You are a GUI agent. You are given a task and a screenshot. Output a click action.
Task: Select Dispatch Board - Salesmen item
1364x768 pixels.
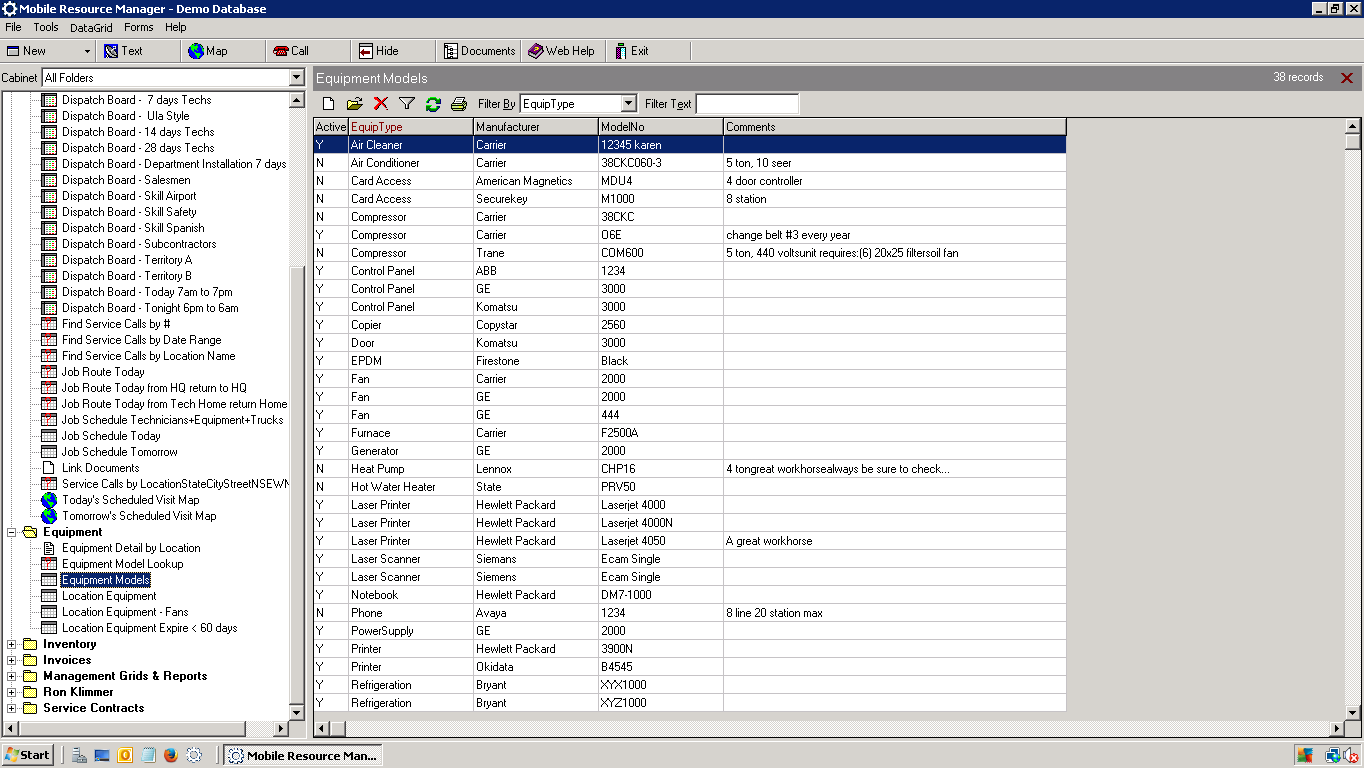coord(126,180)
